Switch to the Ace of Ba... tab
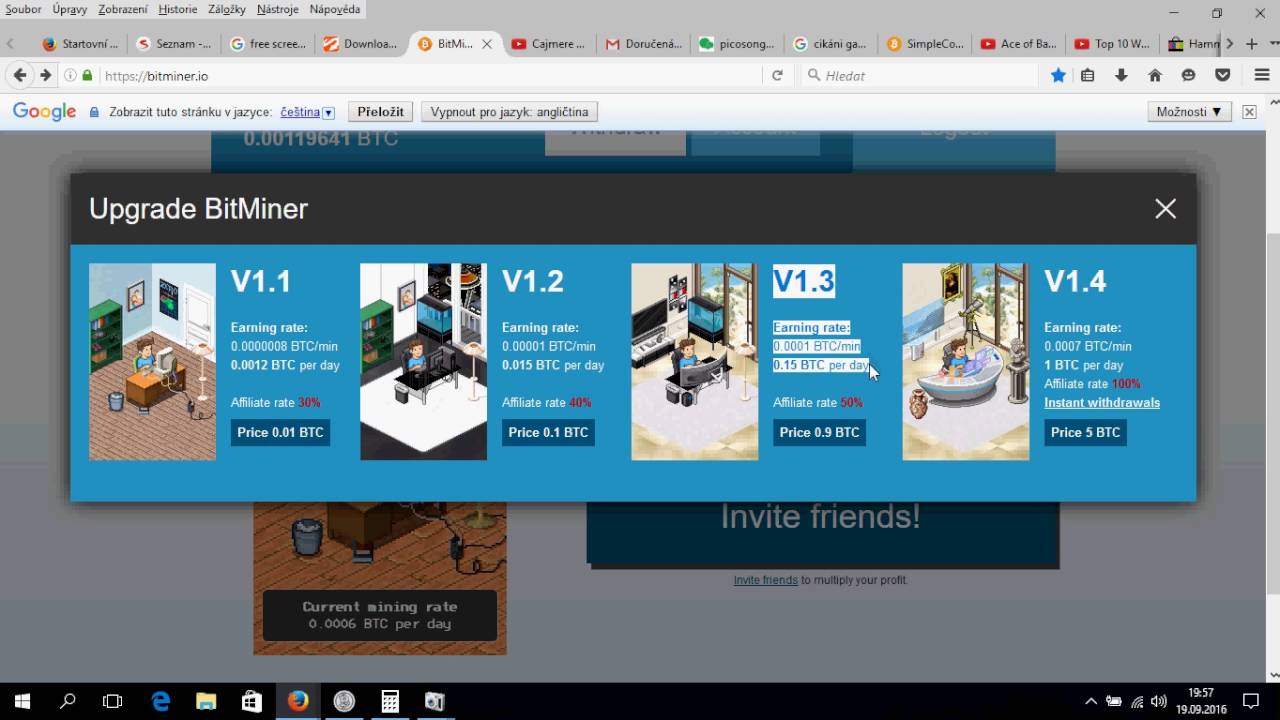 click(x=1020, y=44)
